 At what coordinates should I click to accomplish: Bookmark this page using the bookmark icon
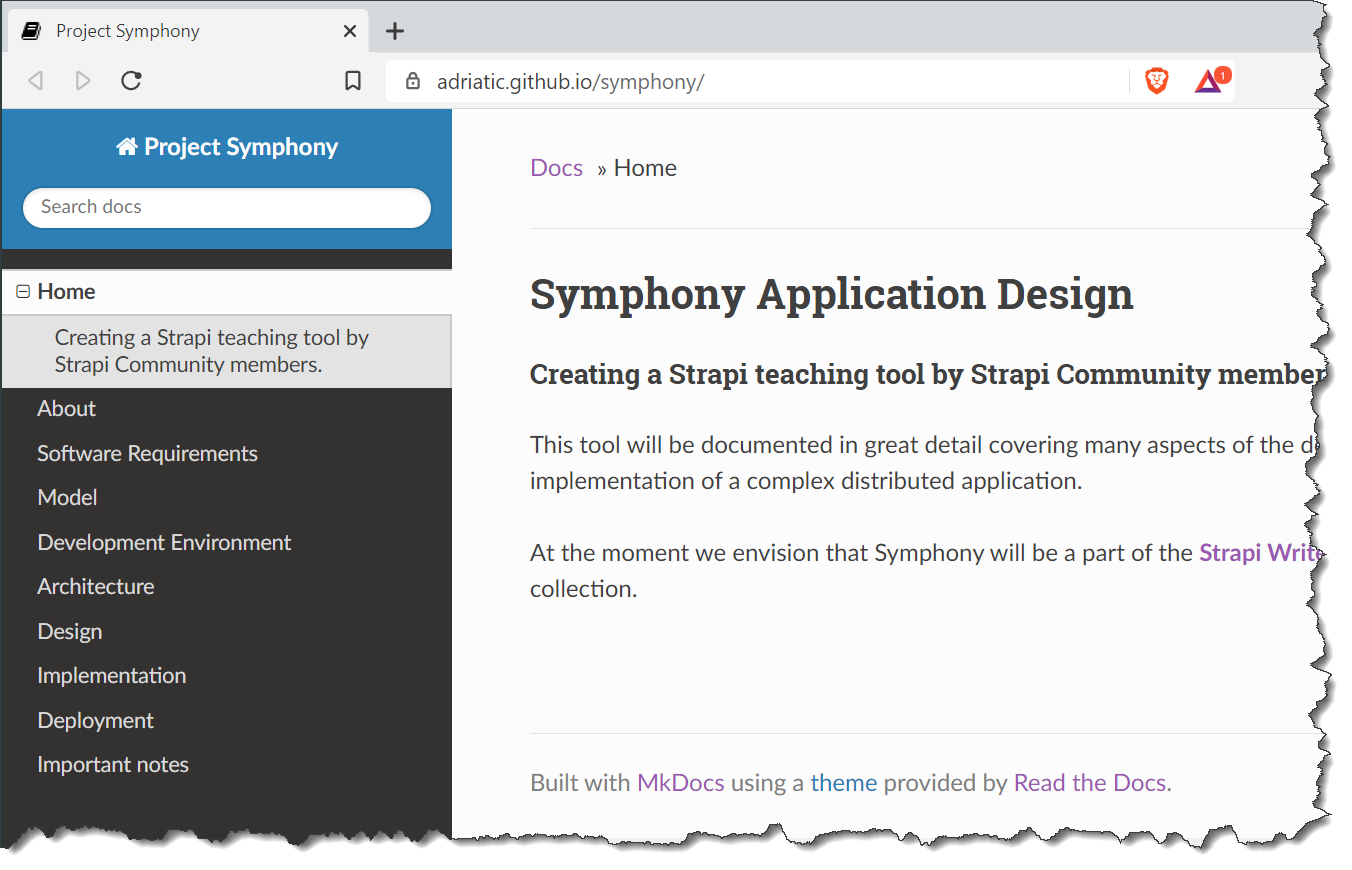[353, 81]
